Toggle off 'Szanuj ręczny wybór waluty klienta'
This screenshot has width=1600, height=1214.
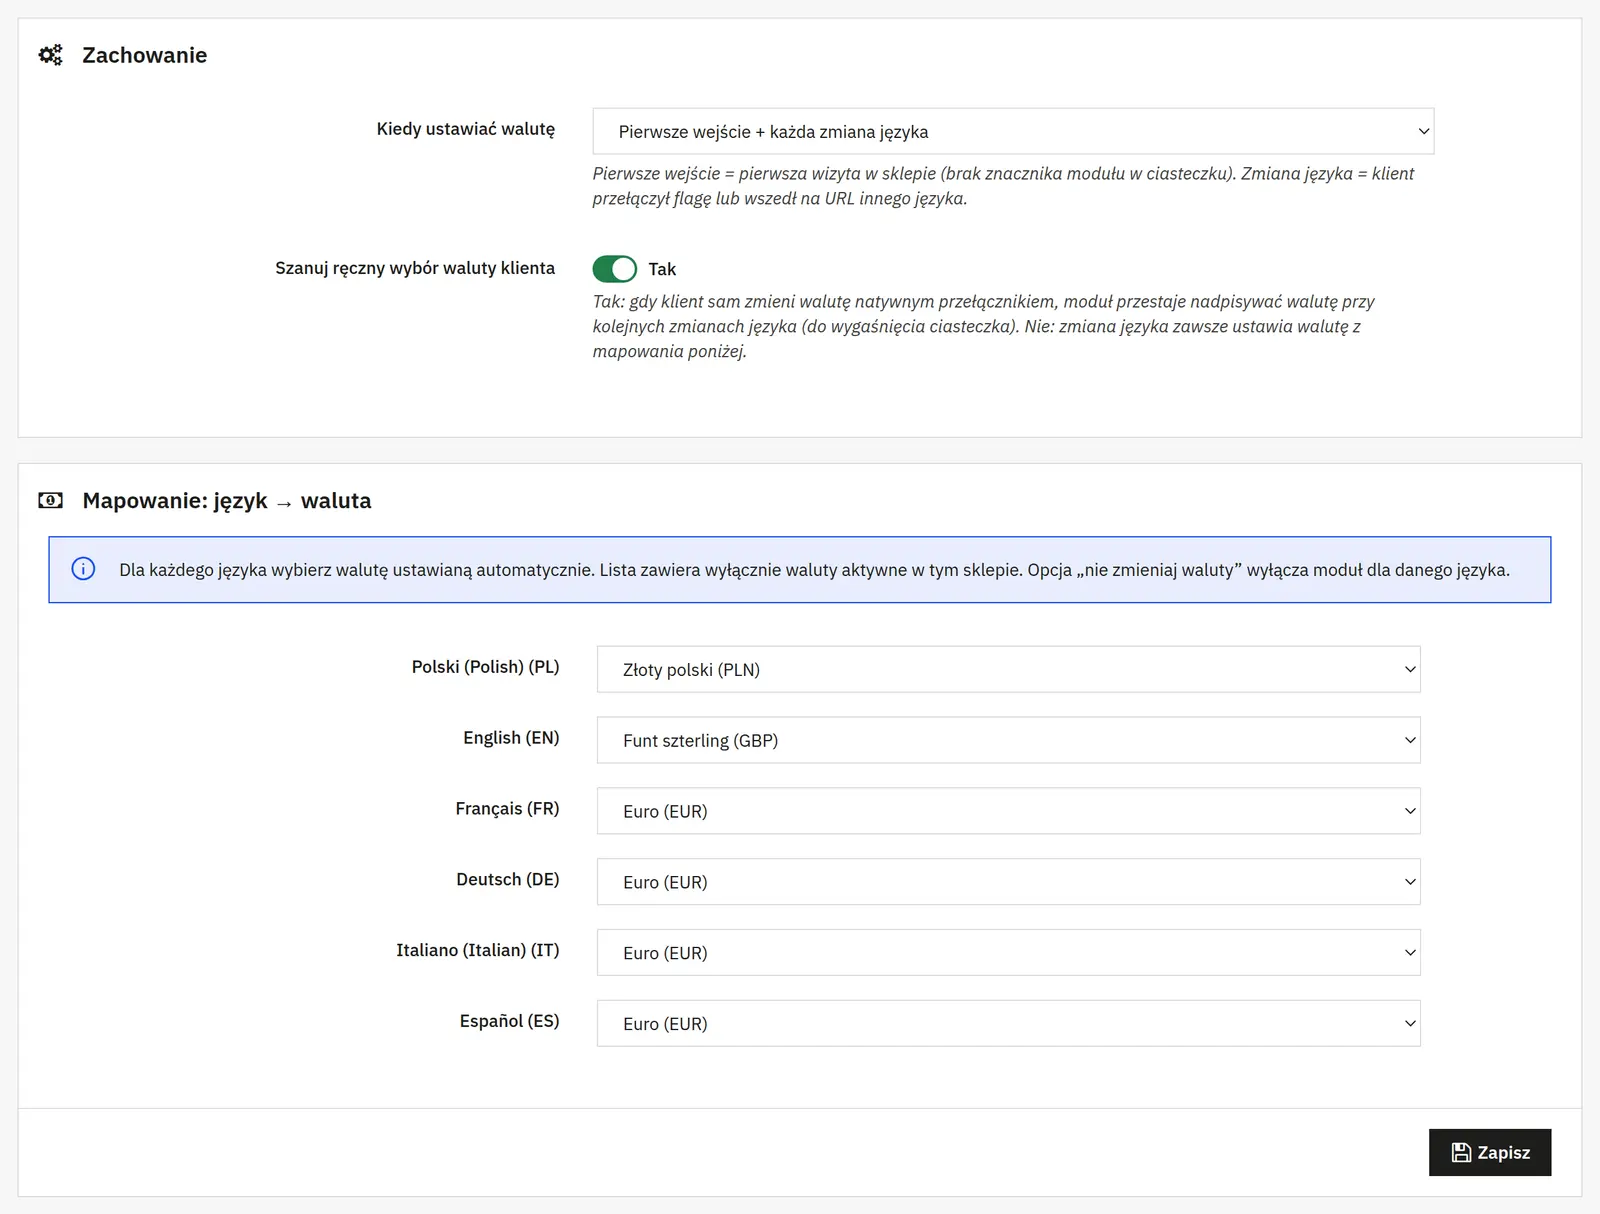pyautogui.click(x=614, y=269)
